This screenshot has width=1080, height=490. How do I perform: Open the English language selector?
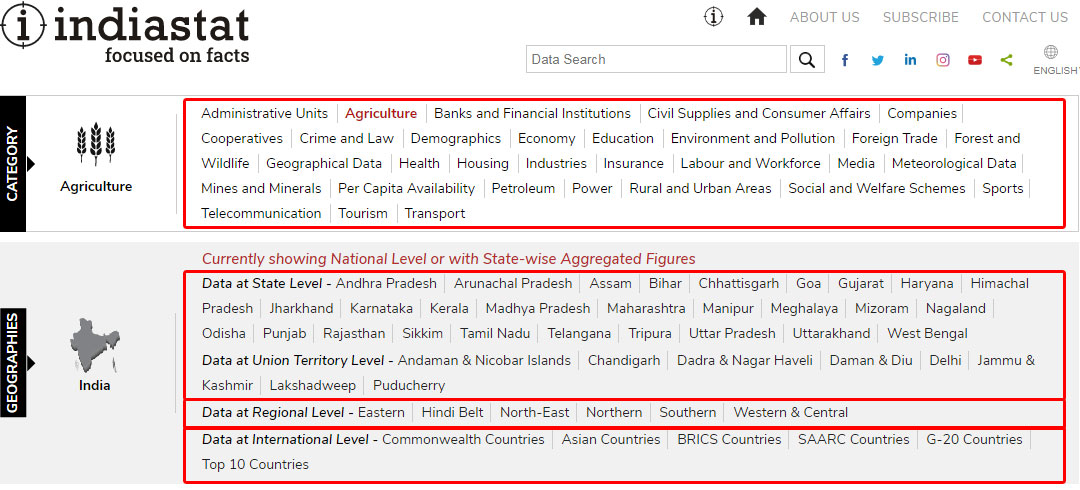click(x=1052, y=60)
